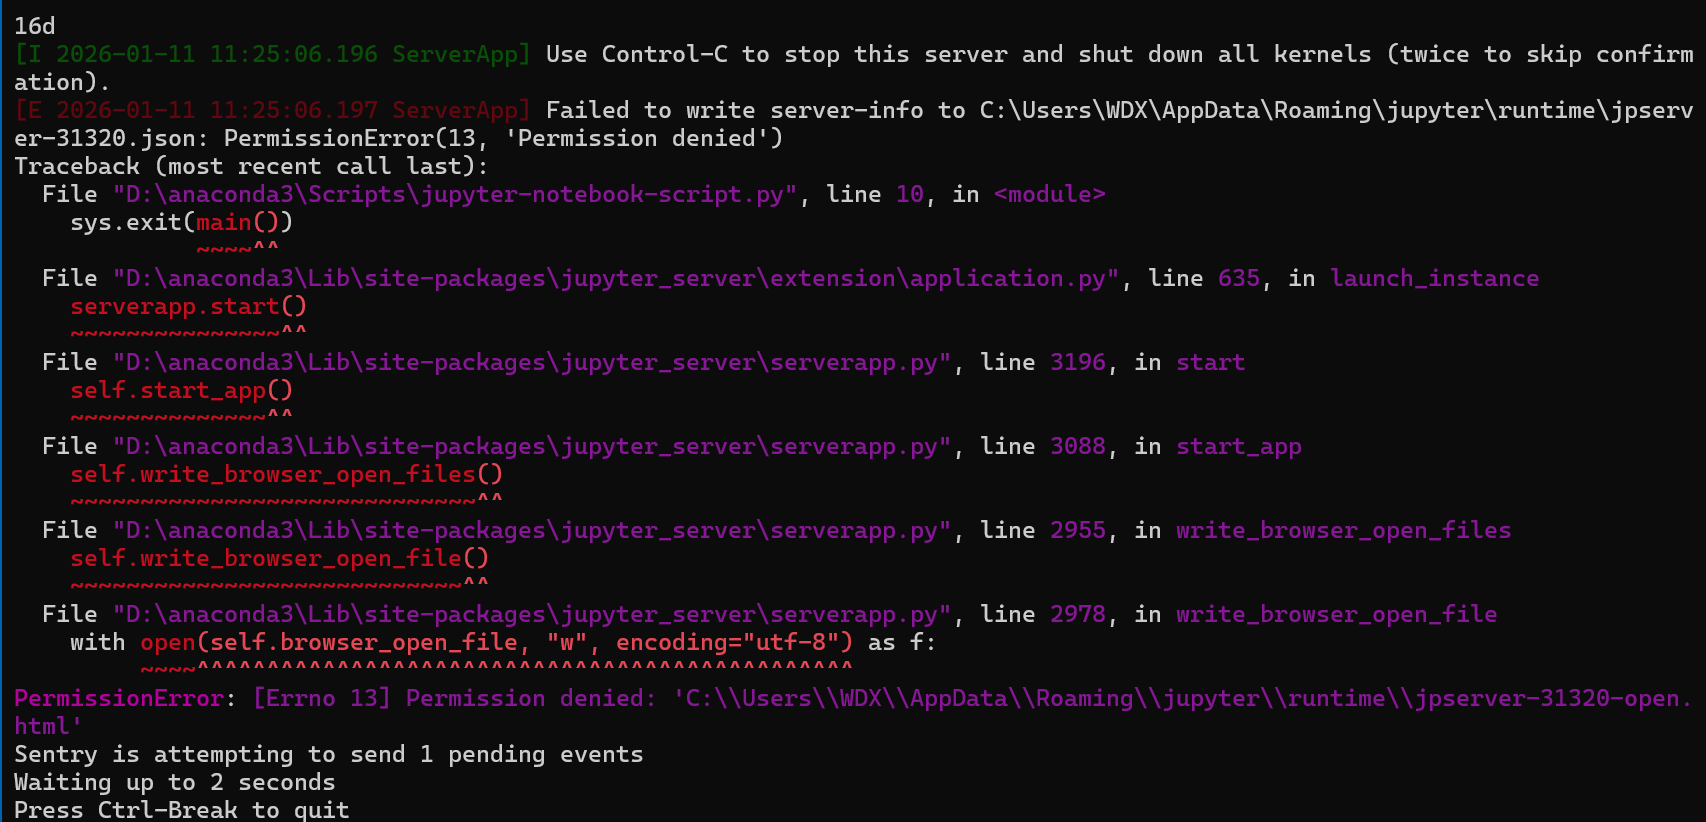1706x822 pixels.
Task: Click line number '3088' in the traceback
Action: pos(1078,446)
